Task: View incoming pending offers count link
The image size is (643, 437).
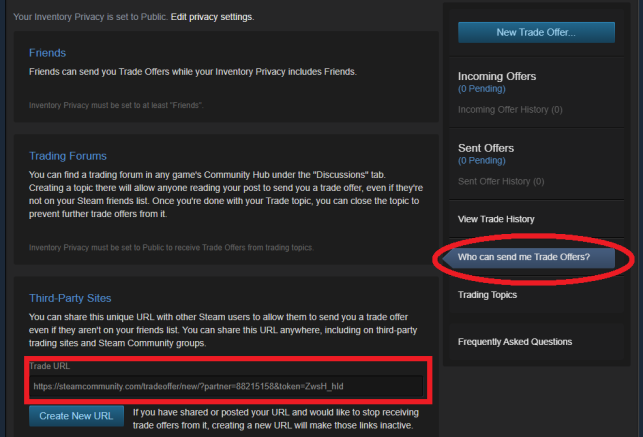Action: pos(481,89)
